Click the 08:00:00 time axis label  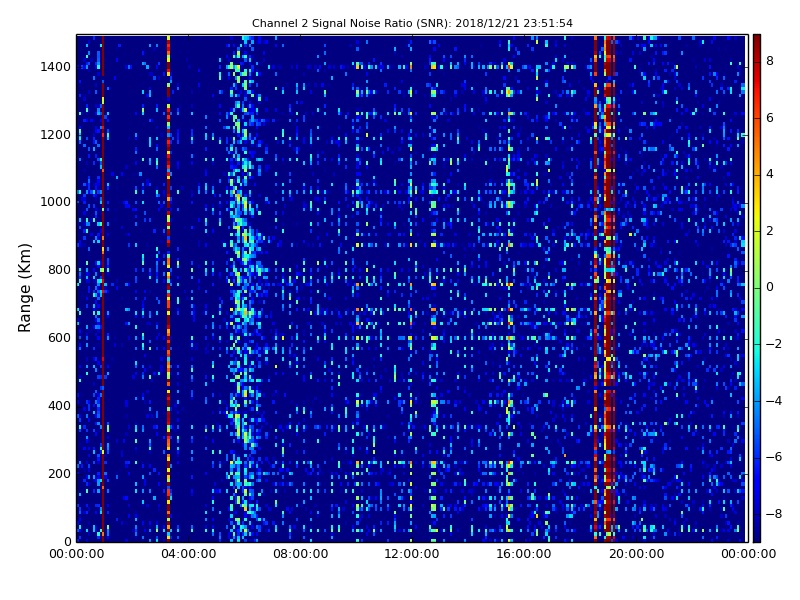click(x=301, y=554)
